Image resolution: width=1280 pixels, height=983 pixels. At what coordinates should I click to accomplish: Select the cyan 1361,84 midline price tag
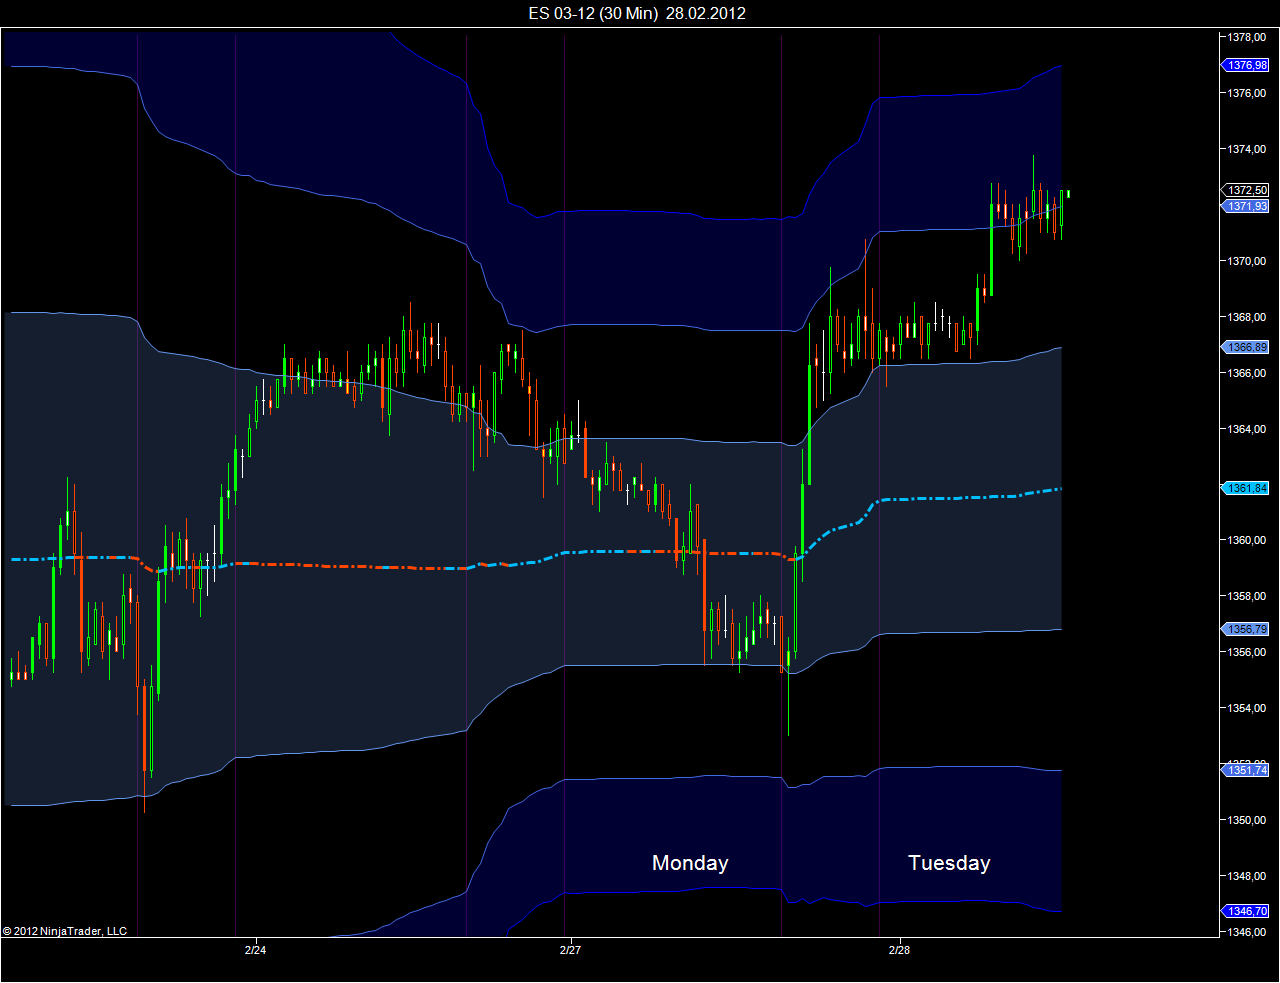1246,488
